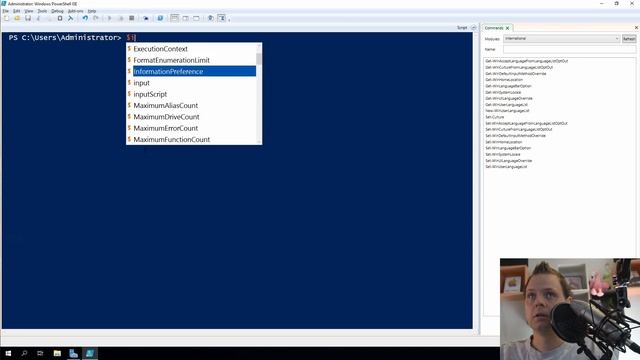Select Get-WinHomeLocation command
The width and height of the screenshot is (640, 360).
[504, 80]
